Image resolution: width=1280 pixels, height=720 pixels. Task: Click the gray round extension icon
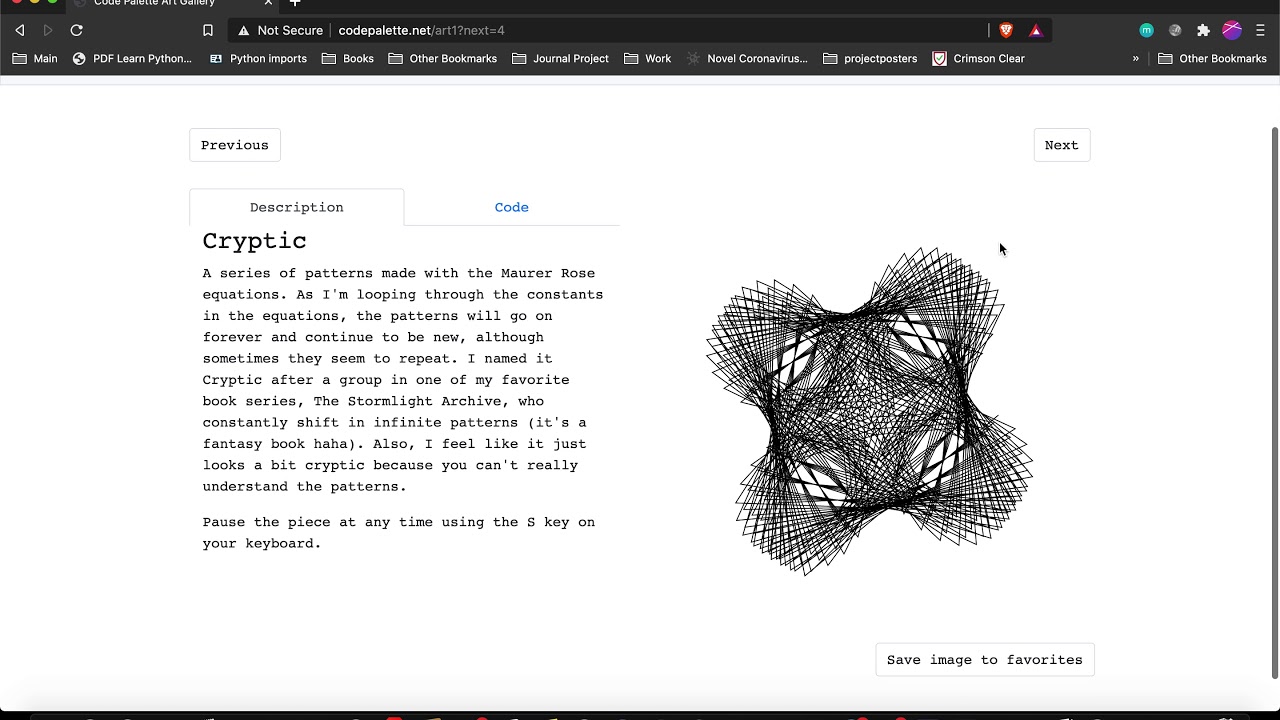pos(1175,30)
